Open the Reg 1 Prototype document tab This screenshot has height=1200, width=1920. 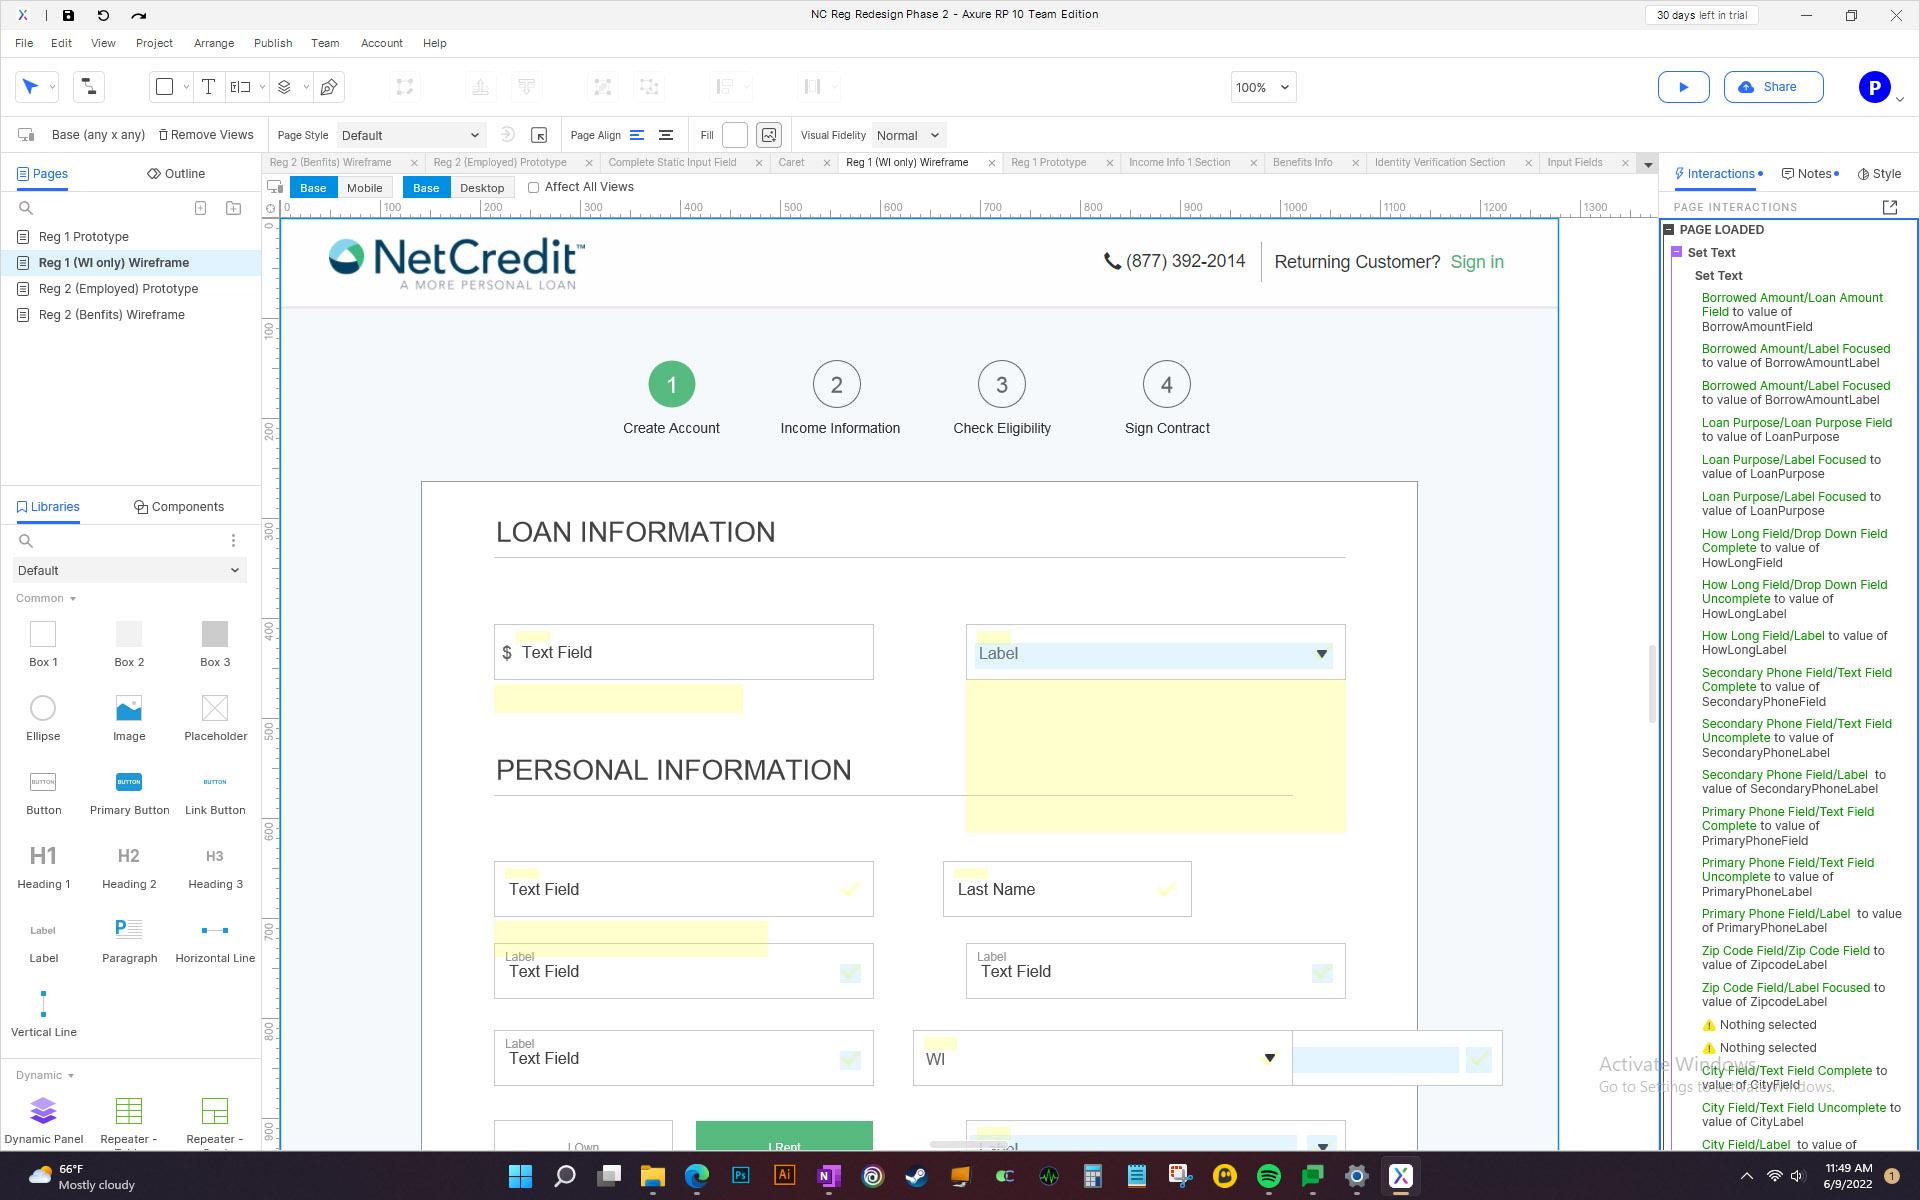point(1048,162)
